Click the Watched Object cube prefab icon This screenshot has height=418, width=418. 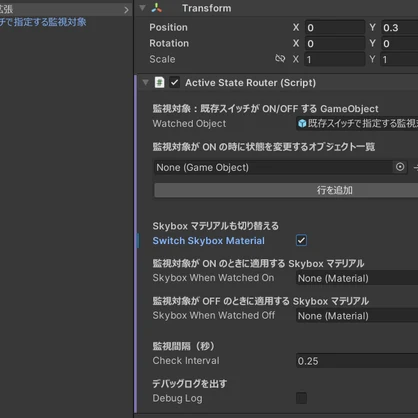[x=302, y=124]
